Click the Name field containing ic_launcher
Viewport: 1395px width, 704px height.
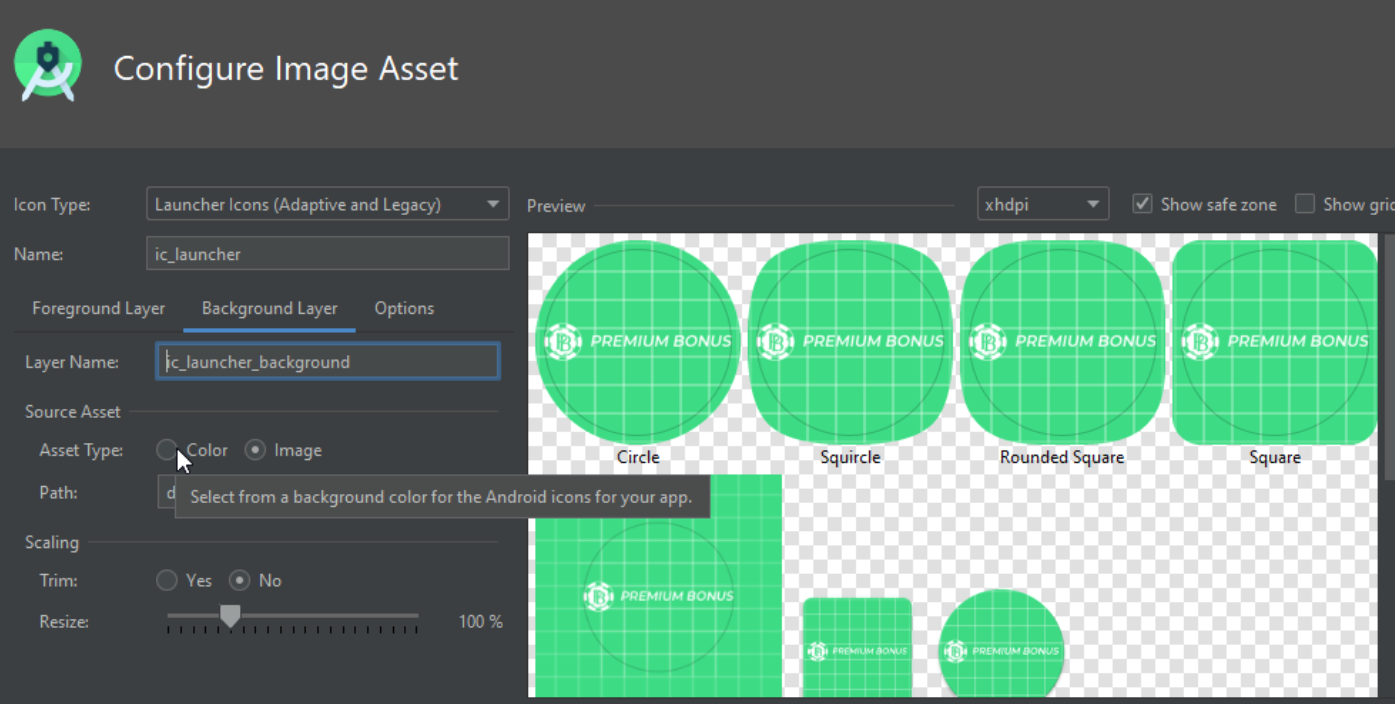point(327,254)
